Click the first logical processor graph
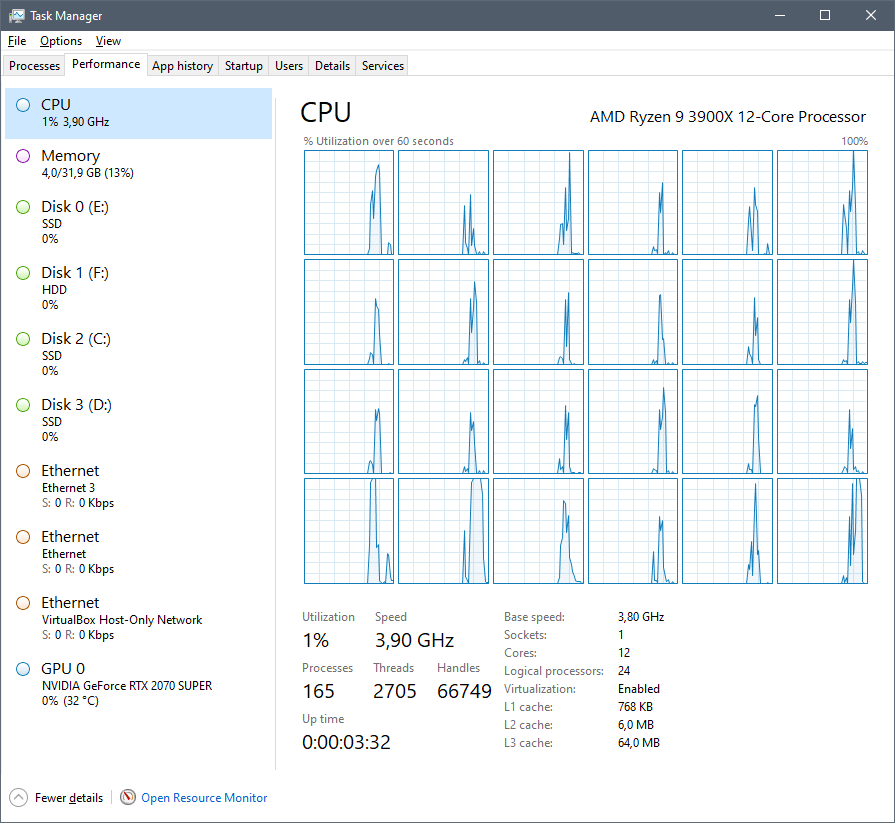The width and height of the screenshot is (895, 823). pos(349,203)
